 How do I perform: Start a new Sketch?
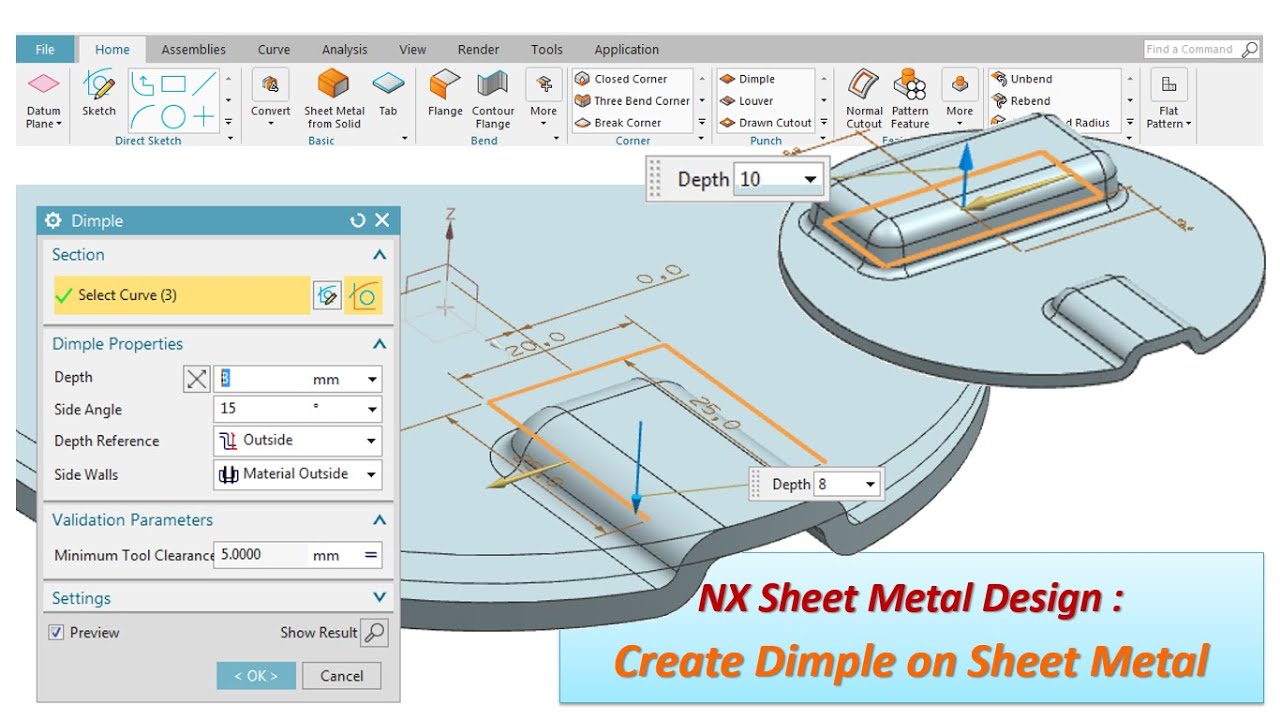[99, 94]
